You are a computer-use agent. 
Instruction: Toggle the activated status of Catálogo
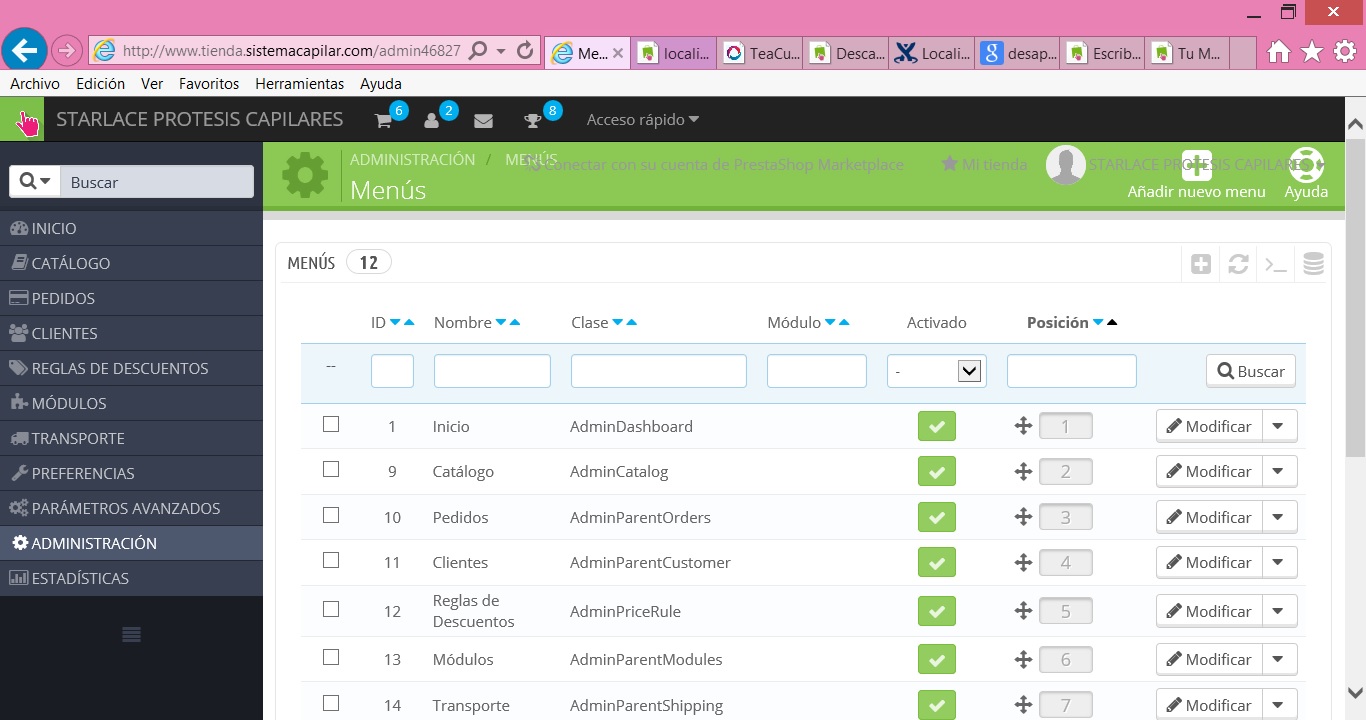(937, 471)
